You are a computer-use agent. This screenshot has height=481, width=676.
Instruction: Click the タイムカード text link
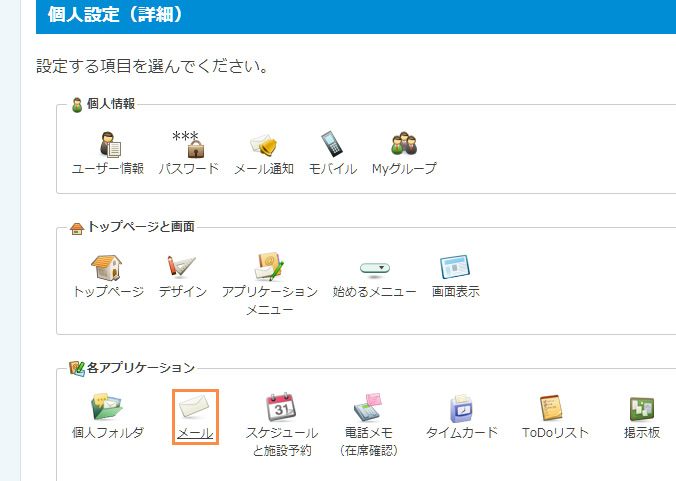462,432
